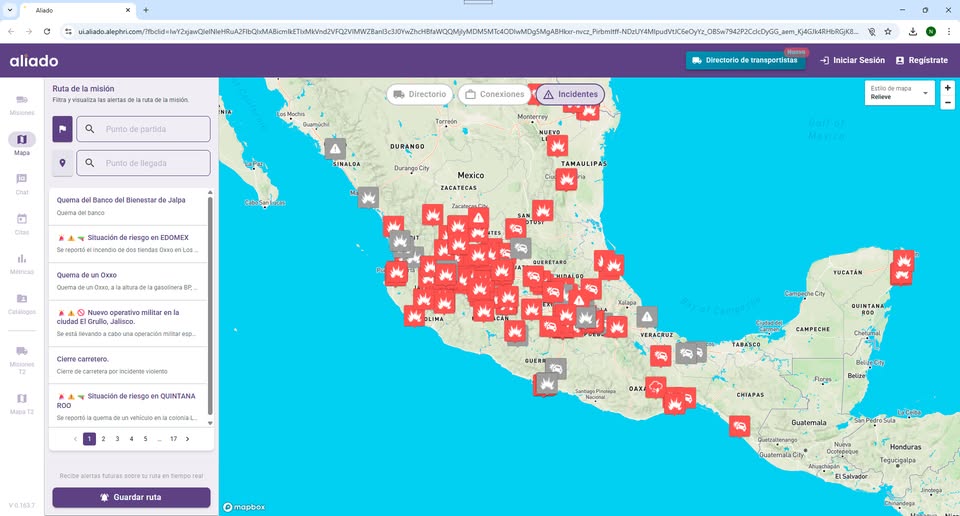Zoom out the map with minus
The height and width of the screenshot is (516, 960).
[948, 102]
